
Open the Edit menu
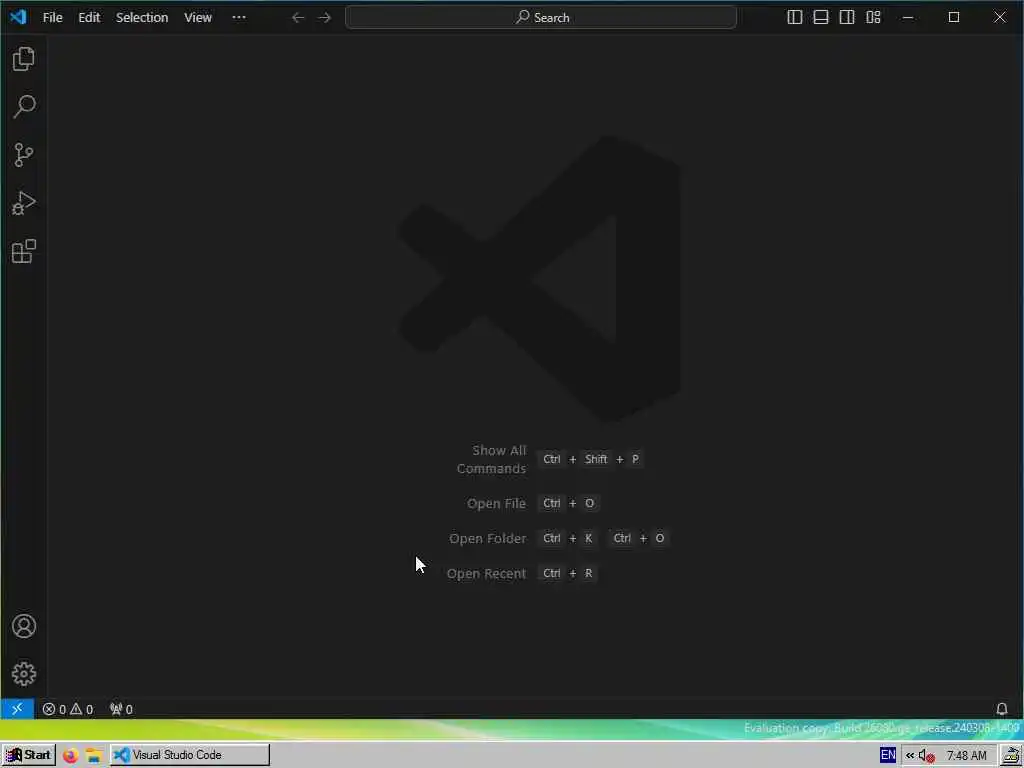point(89,18)
